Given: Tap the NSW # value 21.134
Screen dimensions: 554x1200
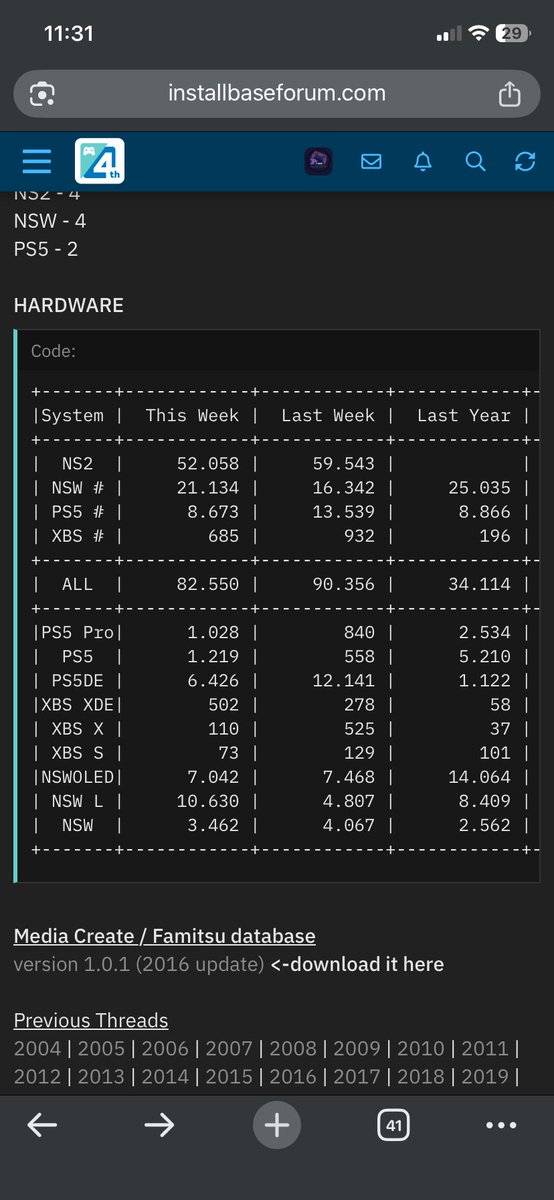Looking at the screenshot, I should click(207, 487).
